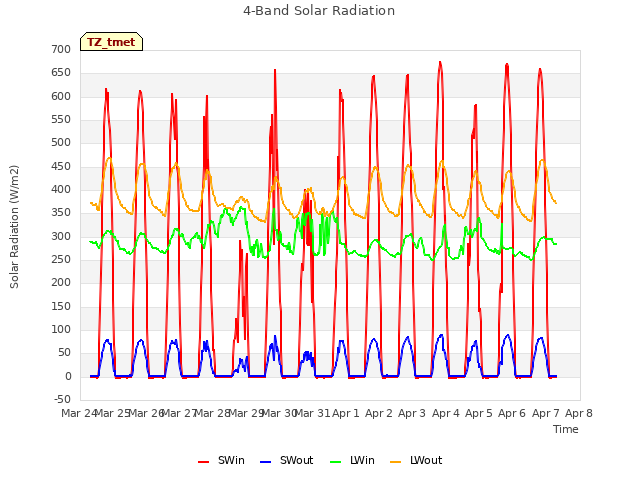Click the 100 y-axis tick label
The height and width of the screenshot is (480, 640).
(61, 329)
